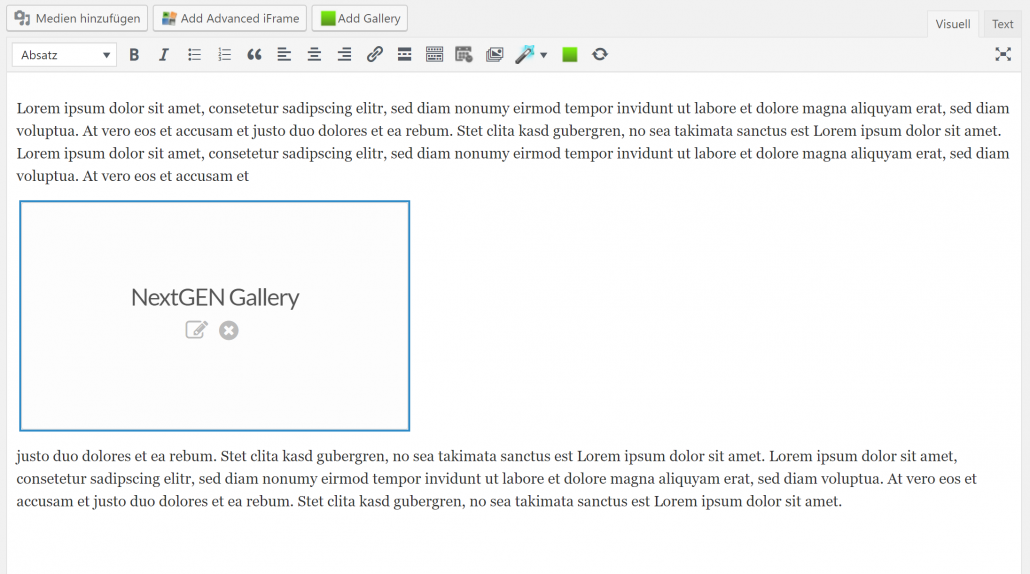Click the circular refresh arrows toolbar icon
Image resolution: width=1030 pixels, height=574 pixels.
tap(600, 55)
